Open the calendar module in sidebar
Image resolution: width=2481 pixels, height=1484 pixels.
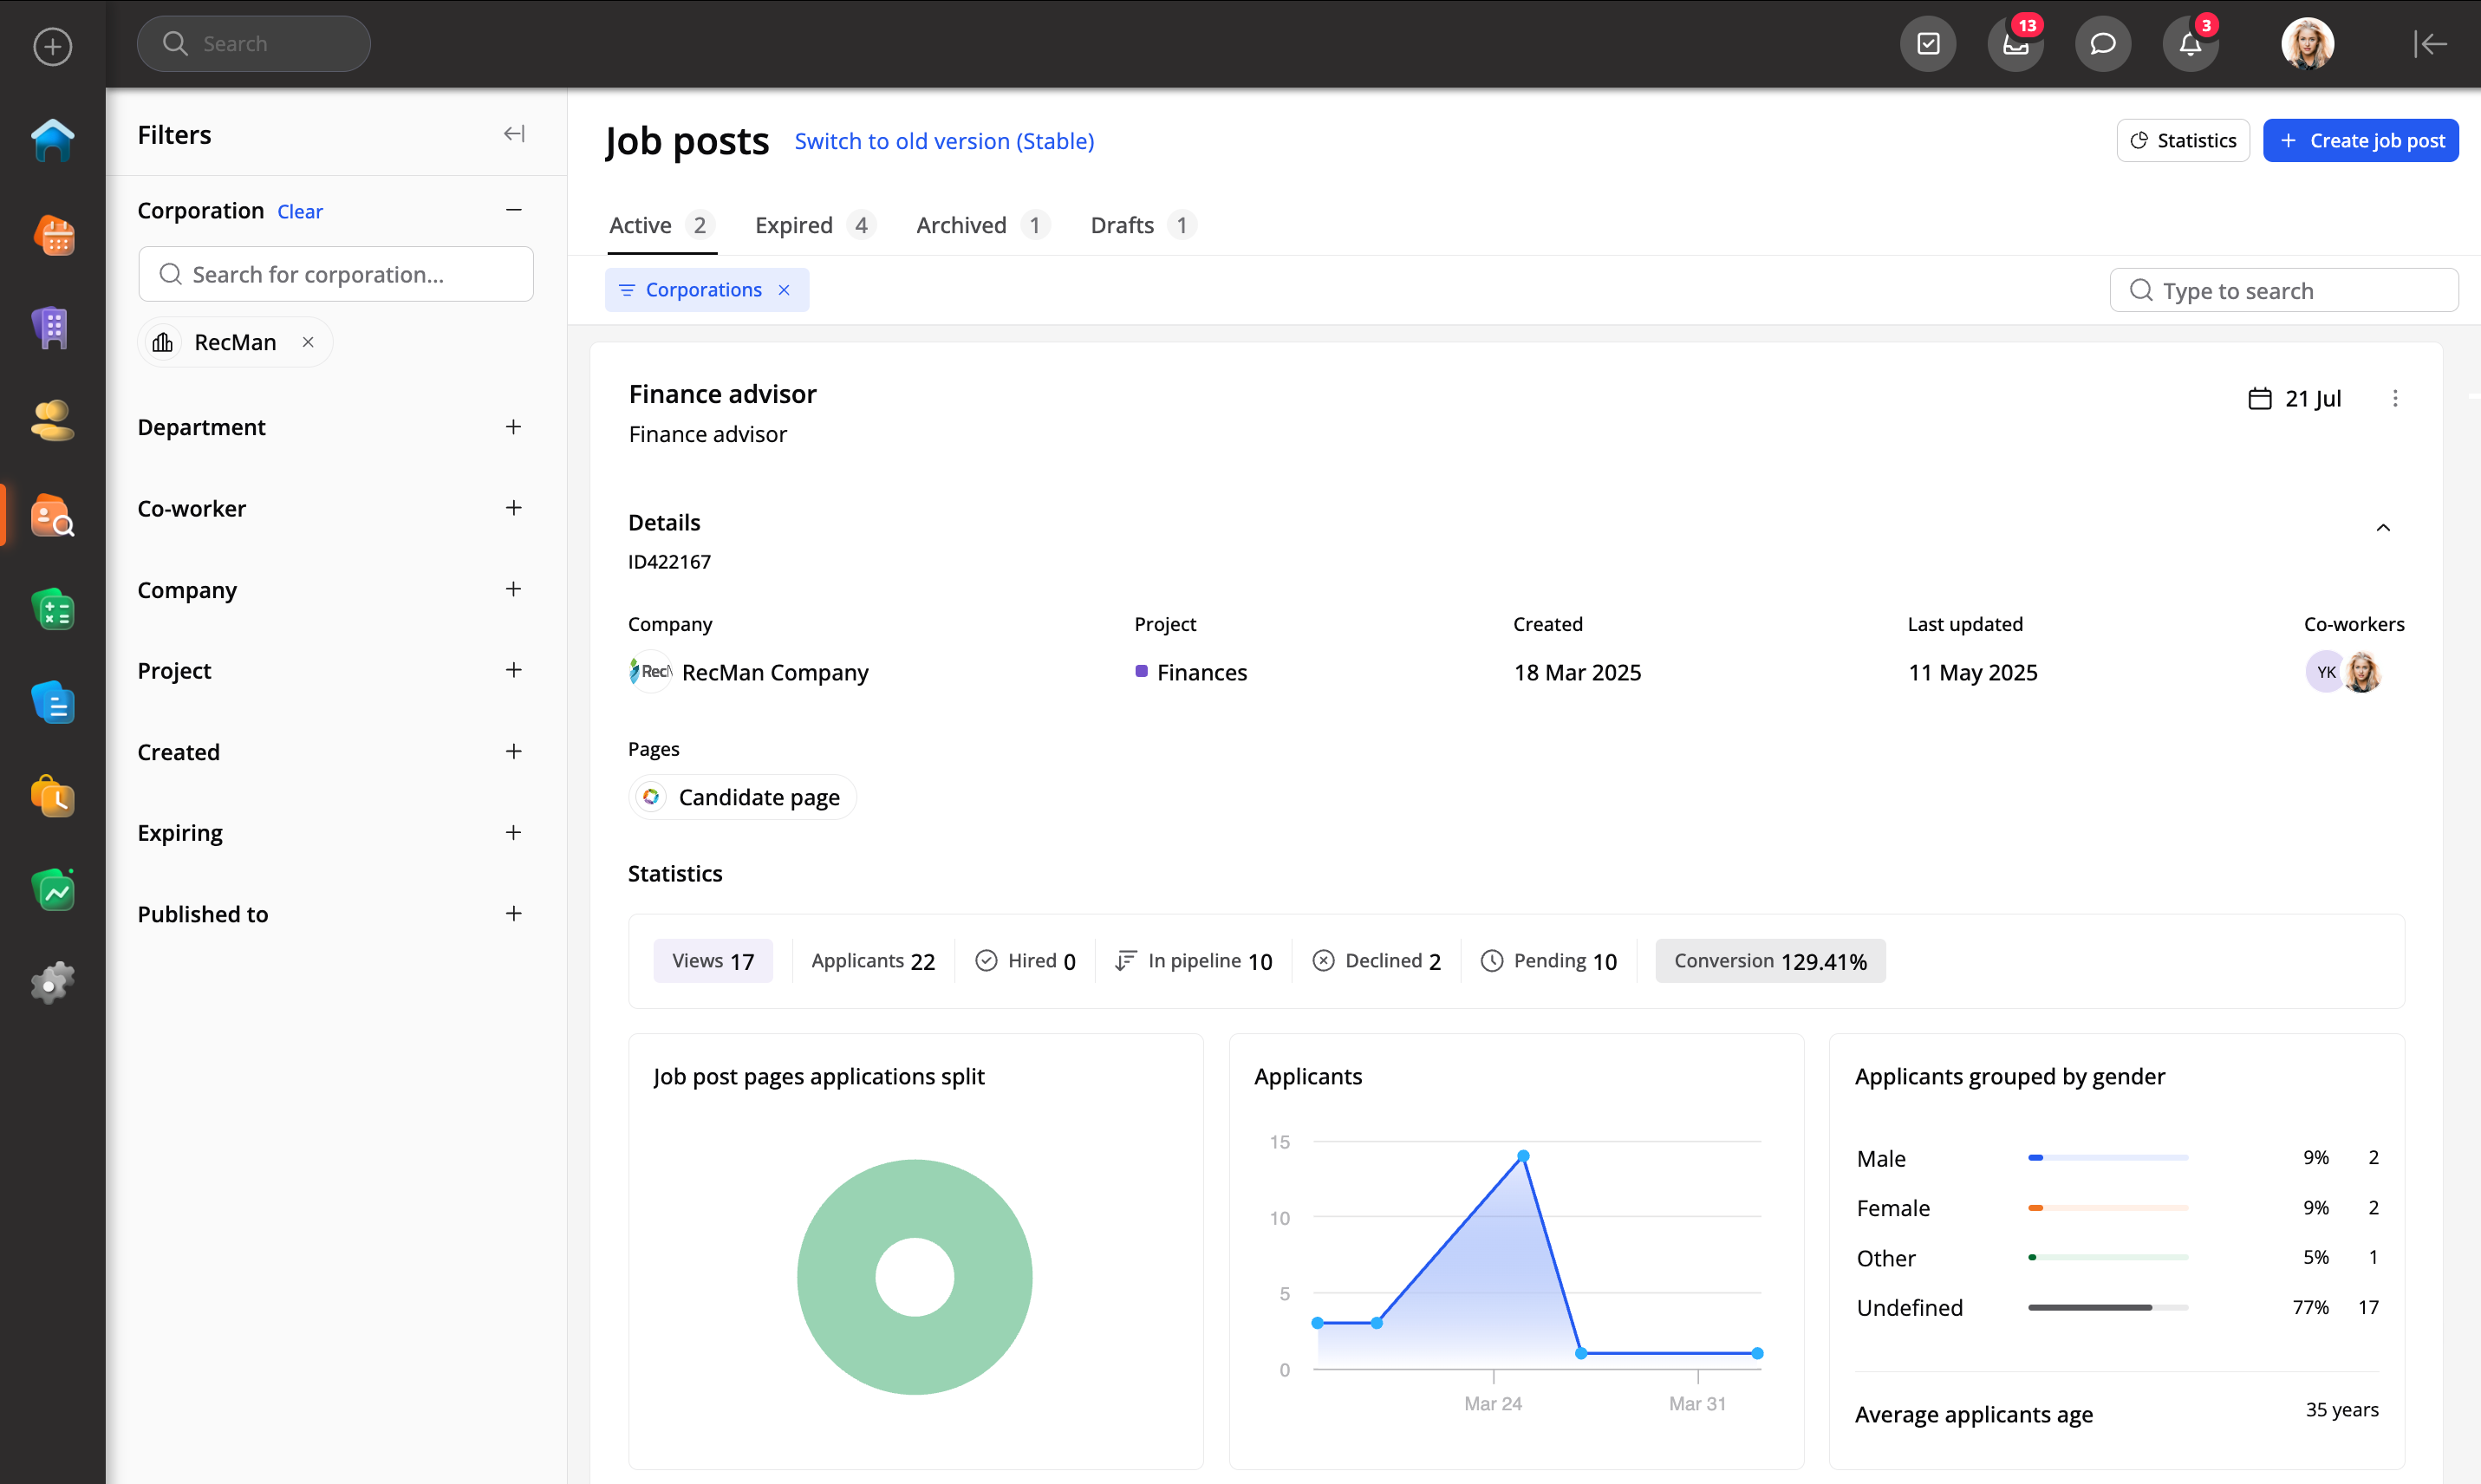[x=54, y=236]
